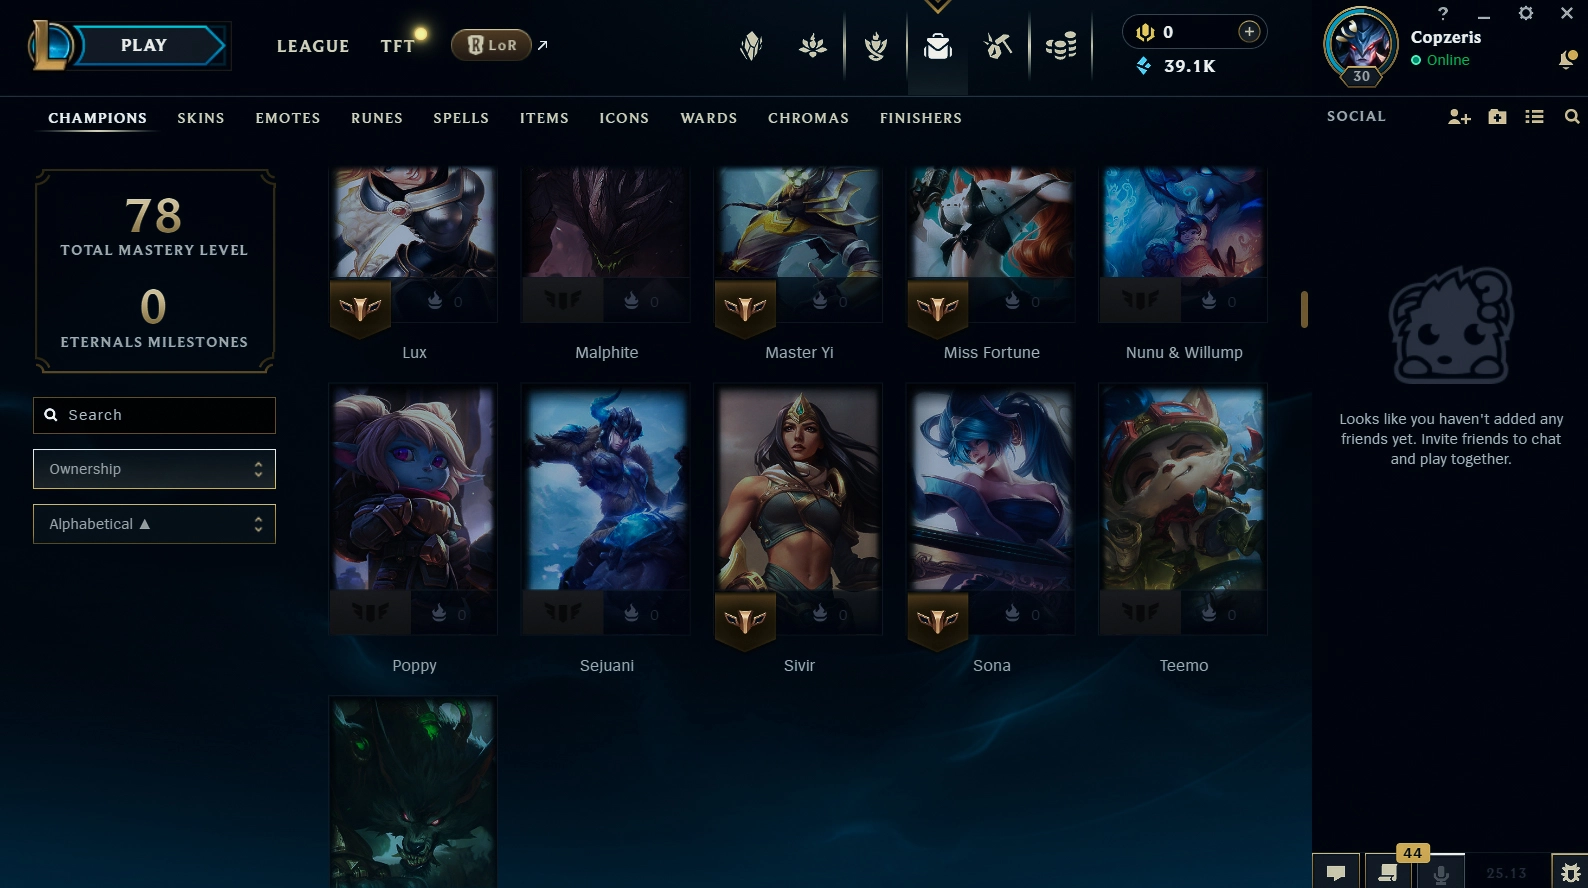This screenshot has width=1588, height=888.
Task: Open the social search magnifier icon
Action: click(x=1572, y=117)
